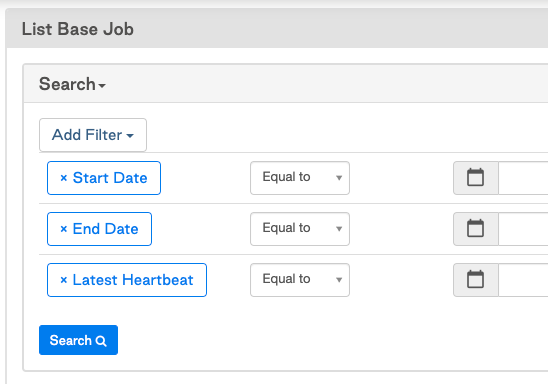Collapse the Search panel header
The width and height of the screenshot is (548, 384).
[72, 84]
